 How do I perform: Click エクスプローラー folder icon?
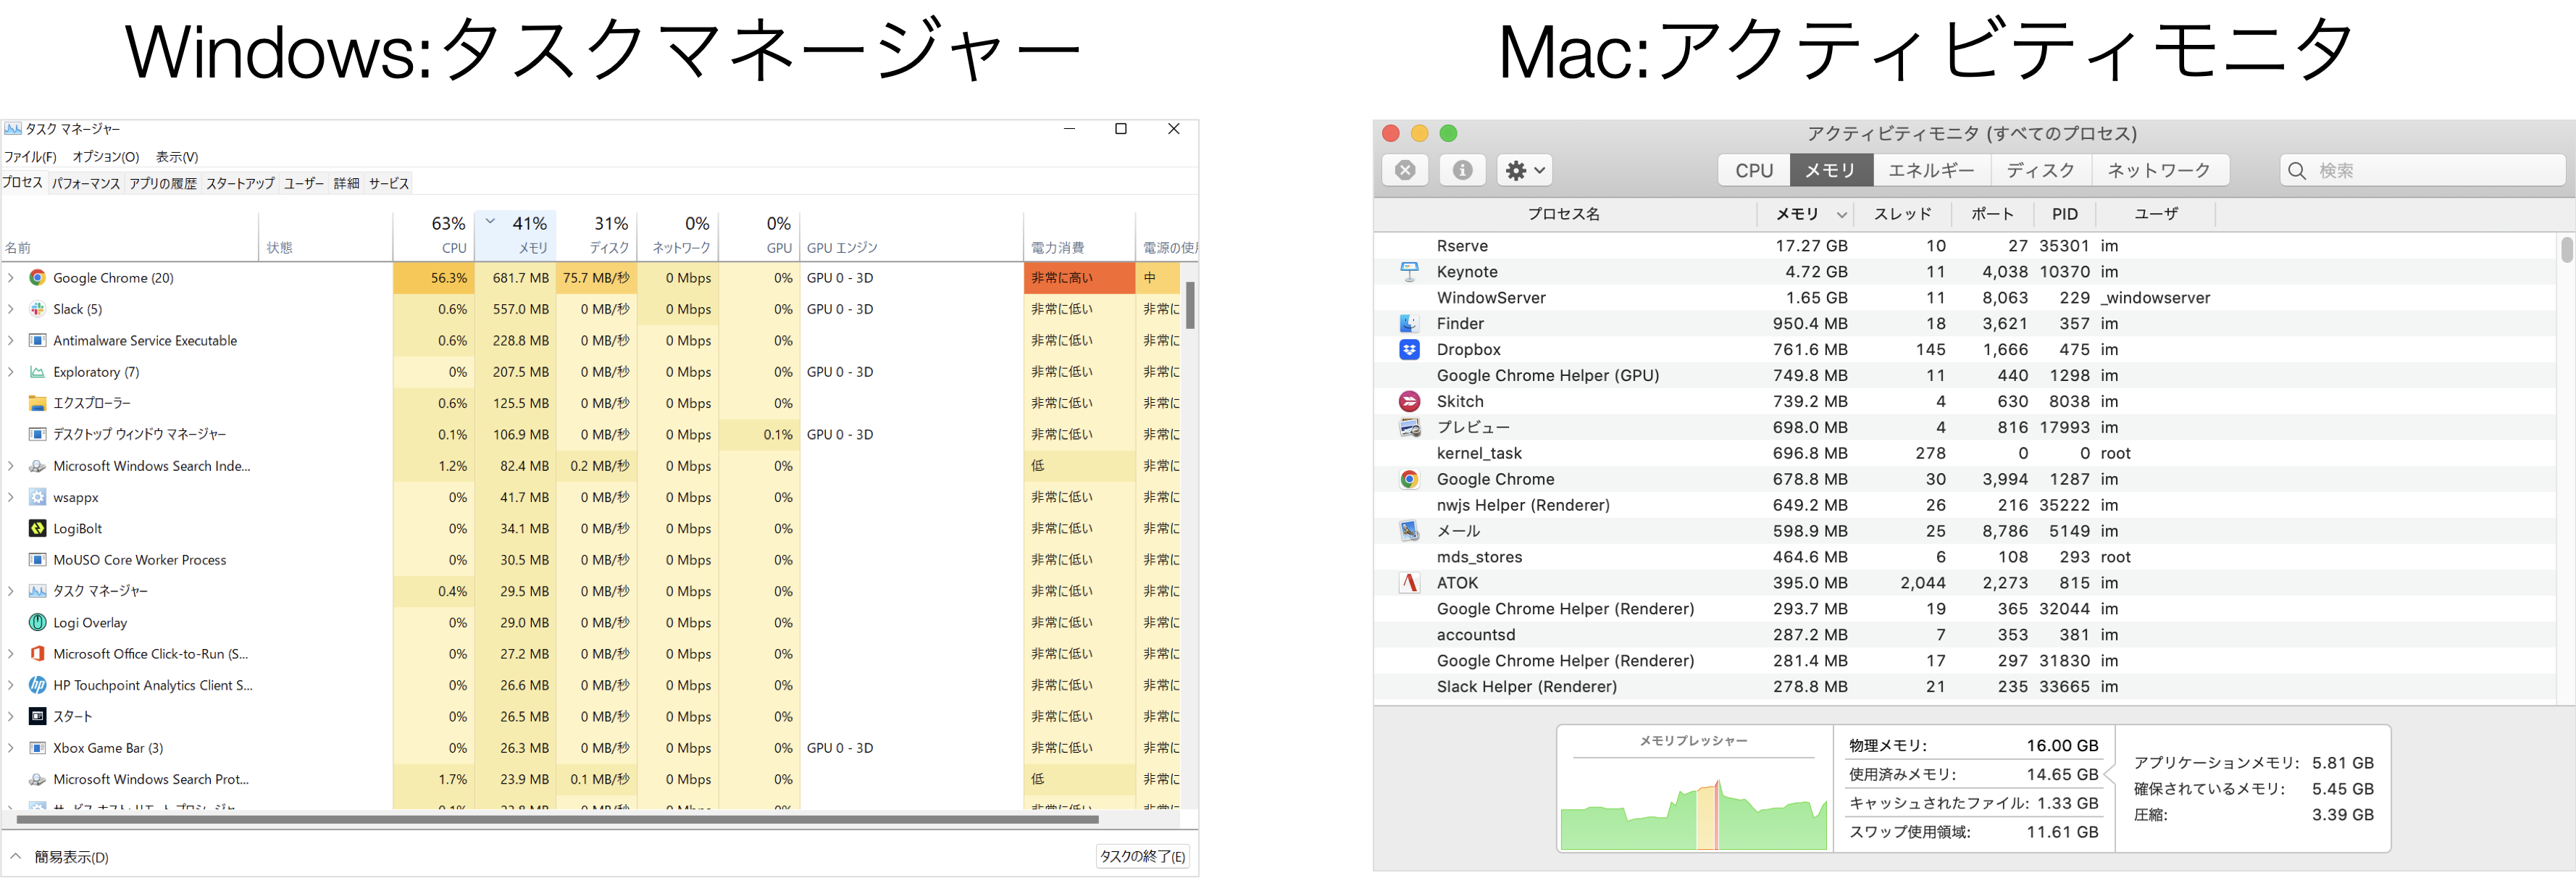pos(37,403)
